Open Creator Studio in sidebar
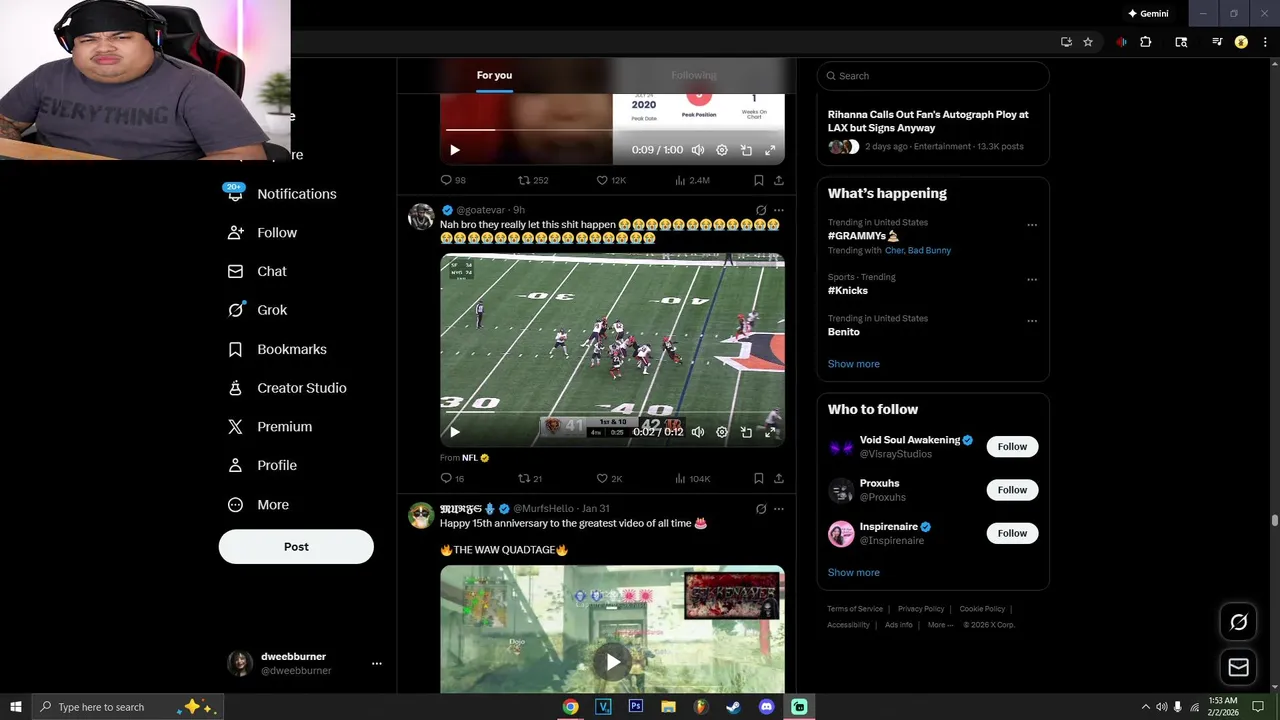 pos(287,388)
